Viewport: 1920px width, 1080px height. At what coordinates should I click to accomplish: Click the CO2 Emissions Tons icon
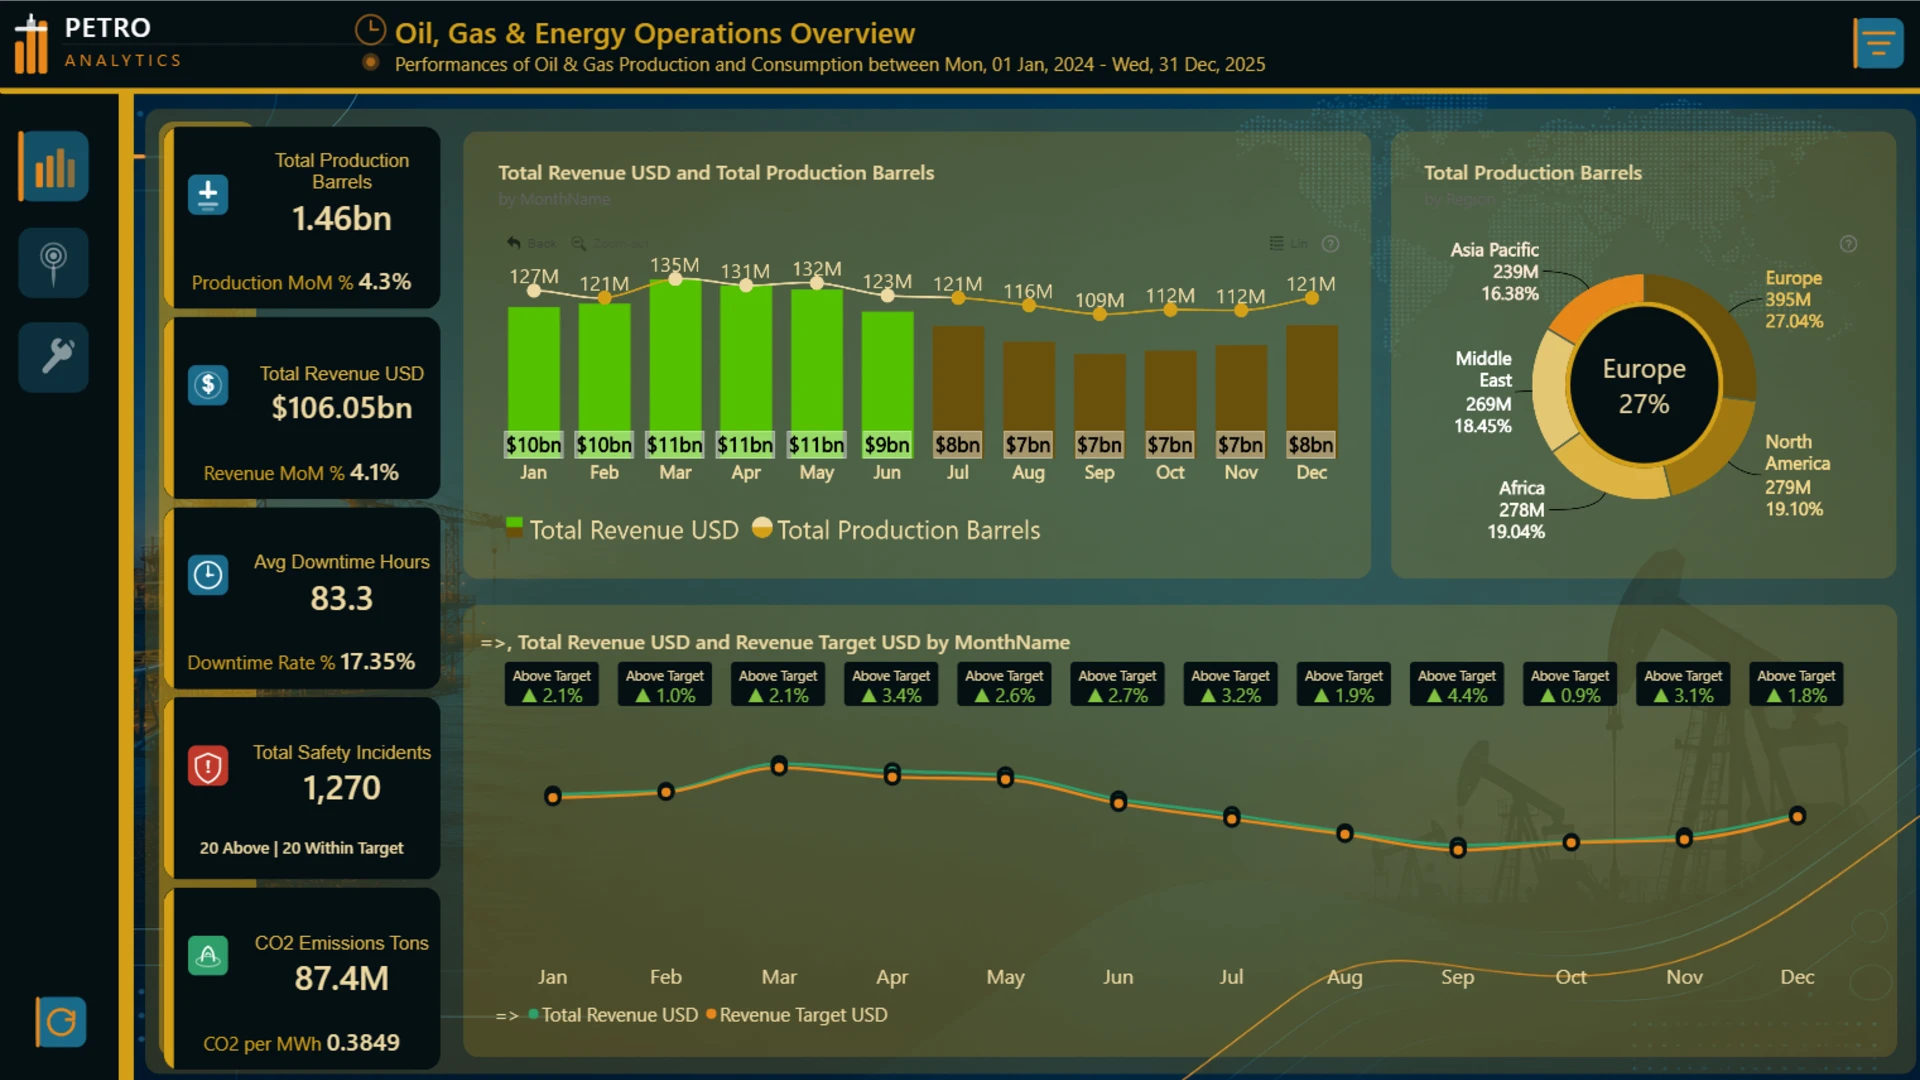click(x=208, y=956)
